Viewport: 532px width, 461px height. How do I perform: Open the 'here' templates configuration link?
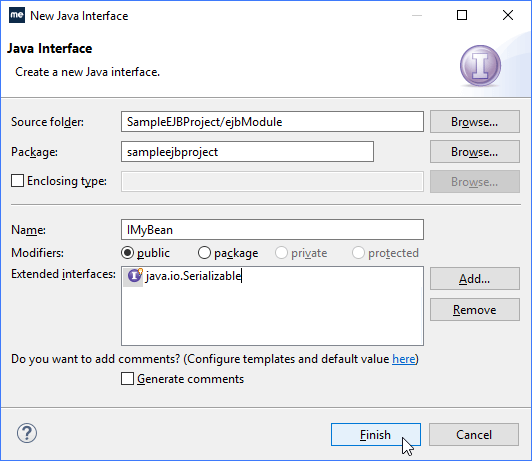click(403, 359)
